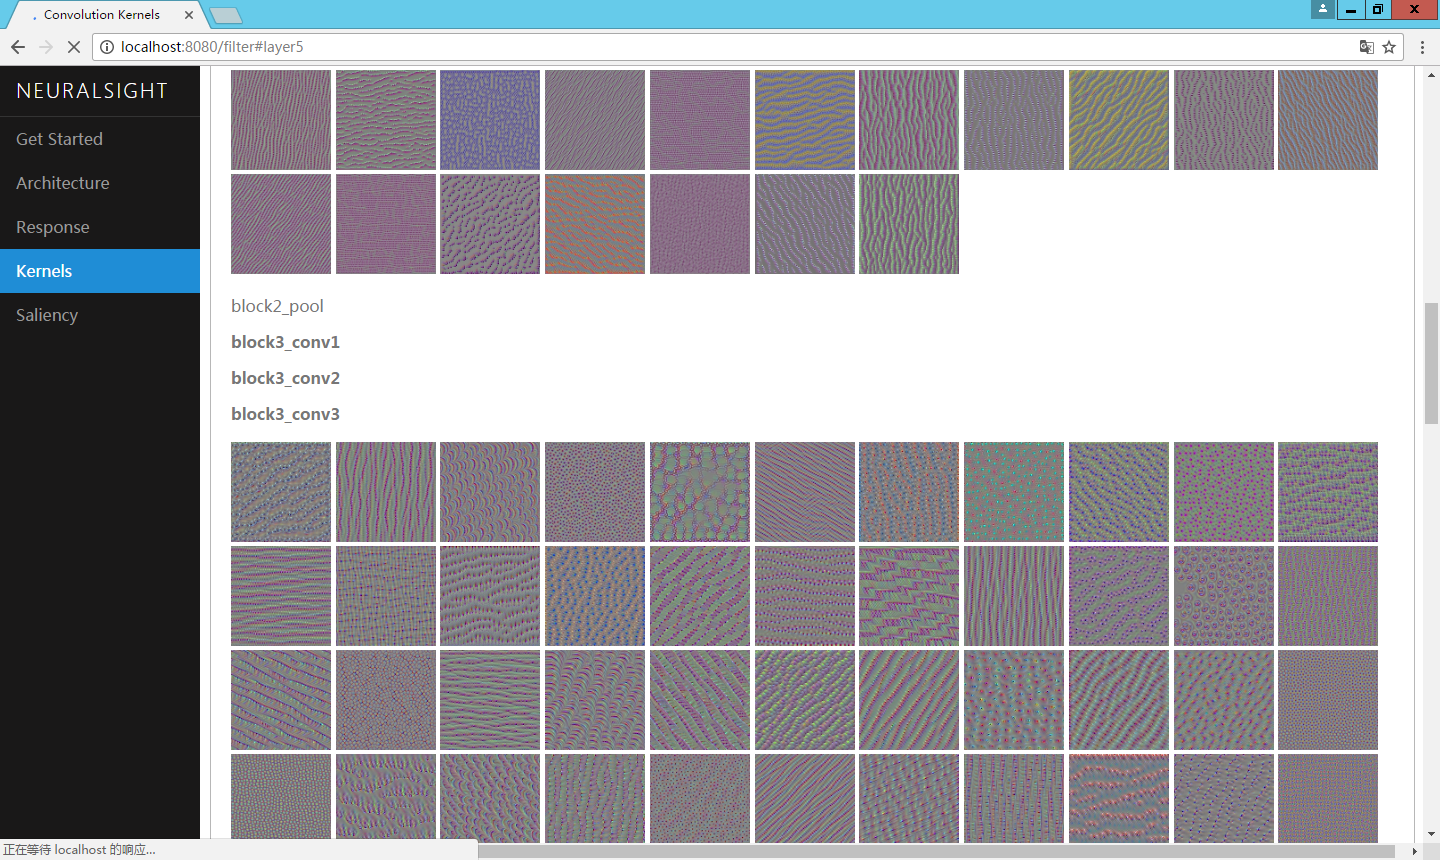The width and height of the screenshot is (1440, 860).
Task: Open the Architecture page
Action: [100, 183]
